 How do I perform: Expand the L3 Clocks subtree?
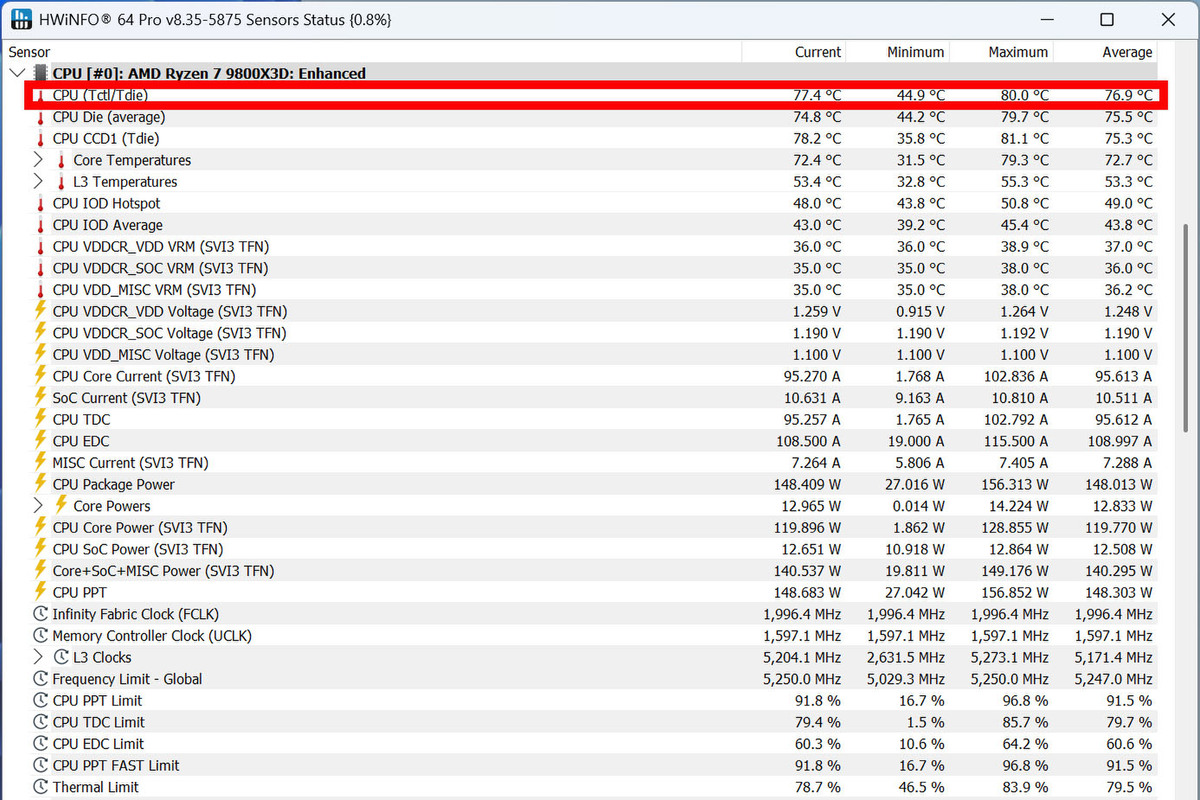click(x=38, y=657)
